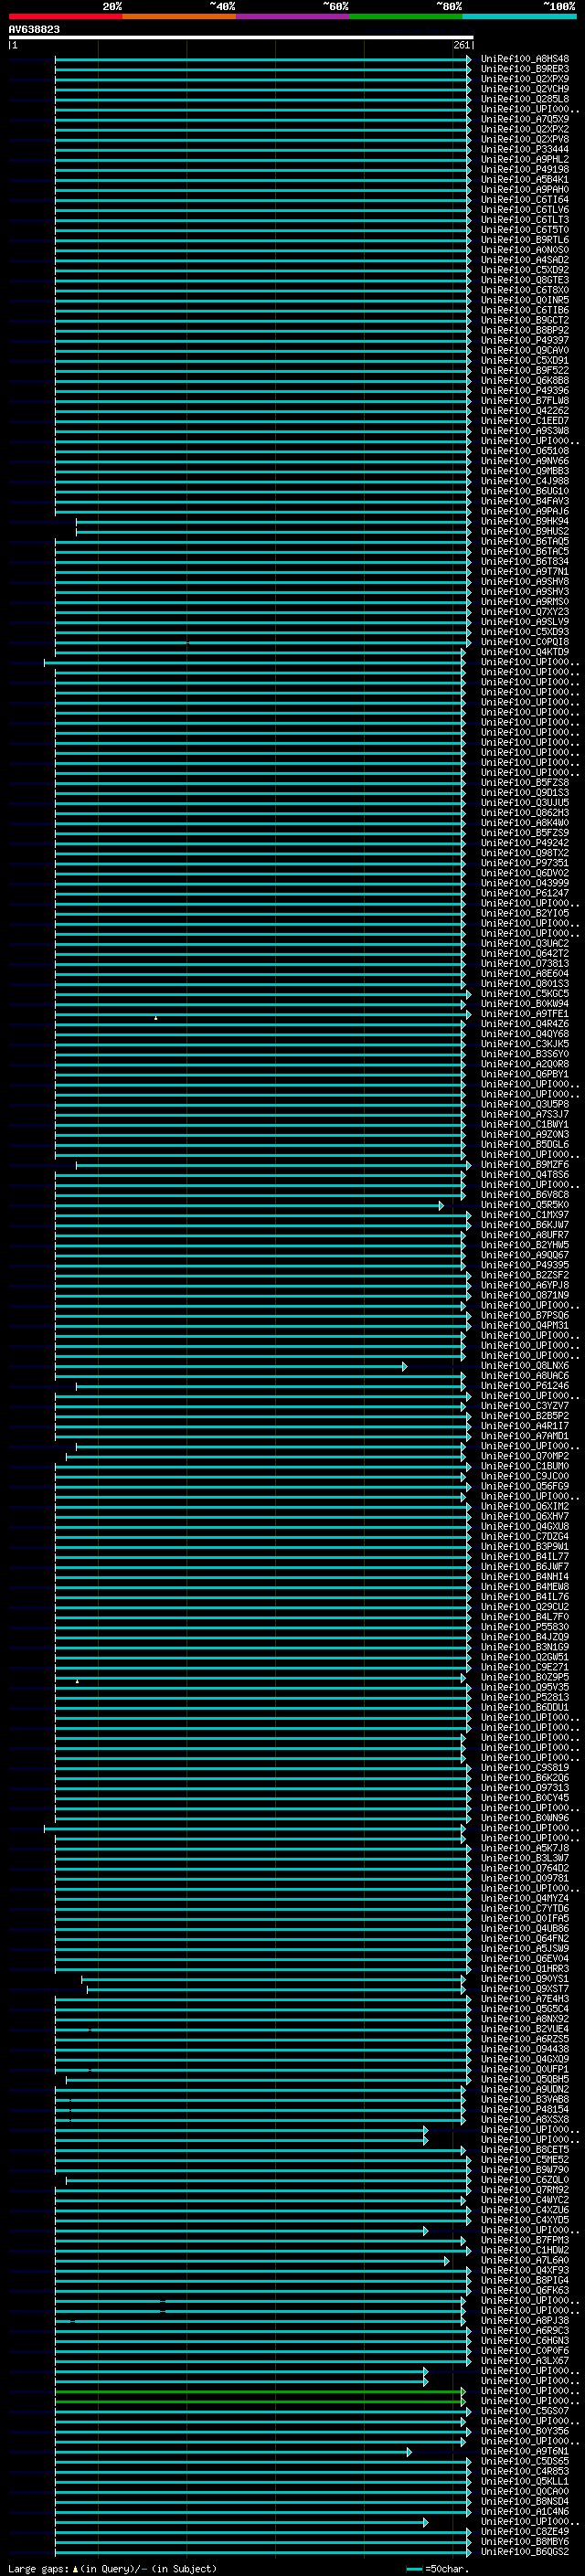
Task: Select the UniRef100_Q4KTD9 label
Action: tap(525, 652)
